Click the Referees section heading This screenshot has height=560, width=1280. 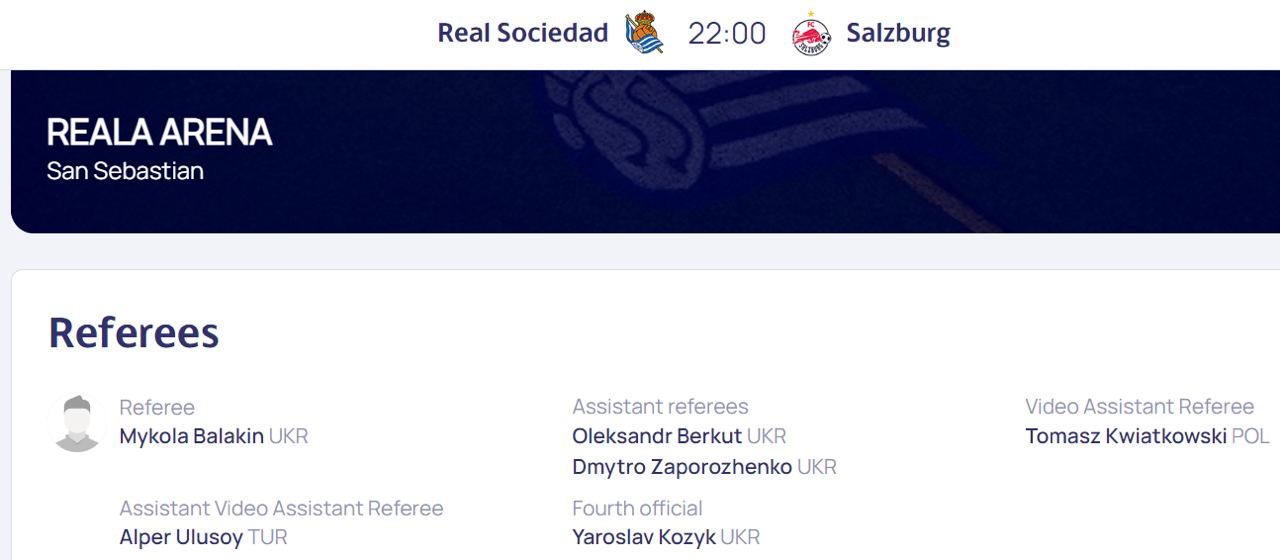coord(134,332)
